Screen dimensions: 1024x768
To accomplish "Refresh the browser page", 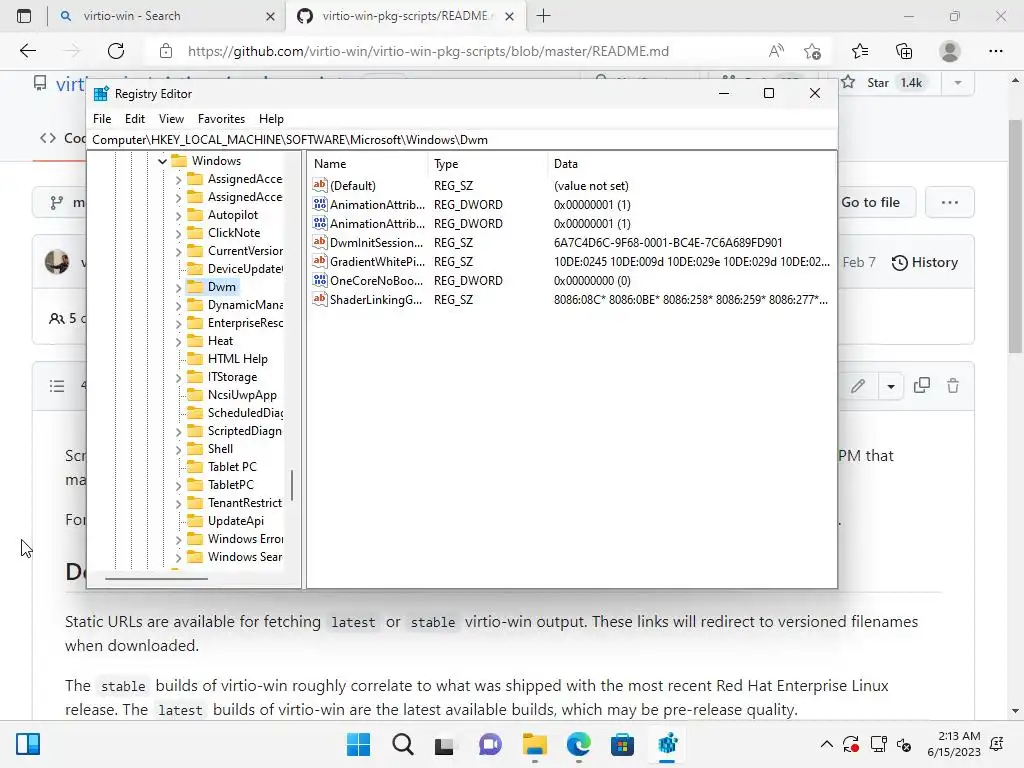I will (116, 51).
